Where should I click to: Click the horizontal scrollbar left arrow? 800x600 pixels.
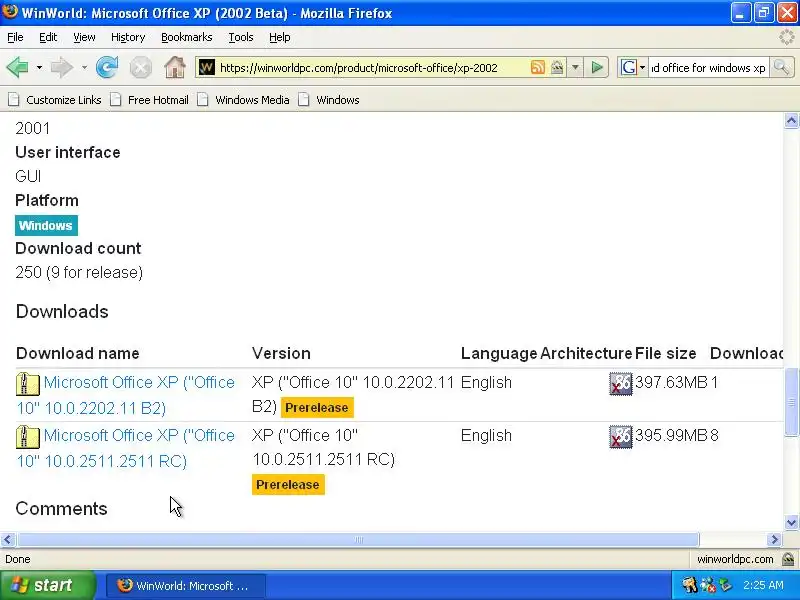pos(8,540)
